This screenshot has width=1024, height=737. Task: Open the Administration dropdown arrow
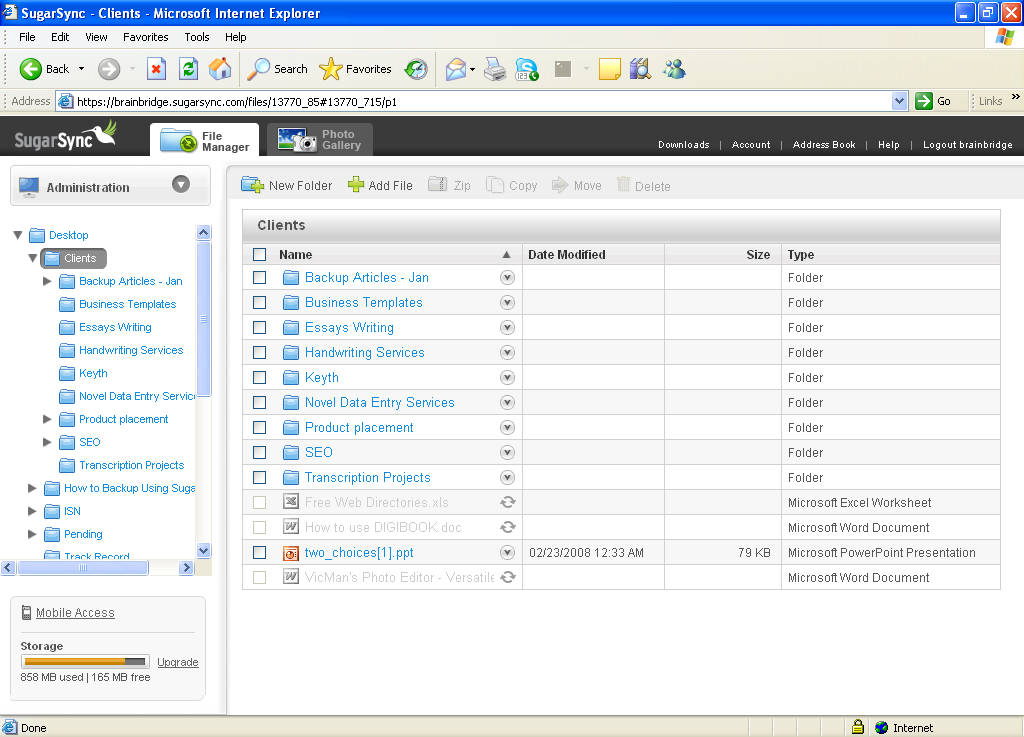point(181,184)
